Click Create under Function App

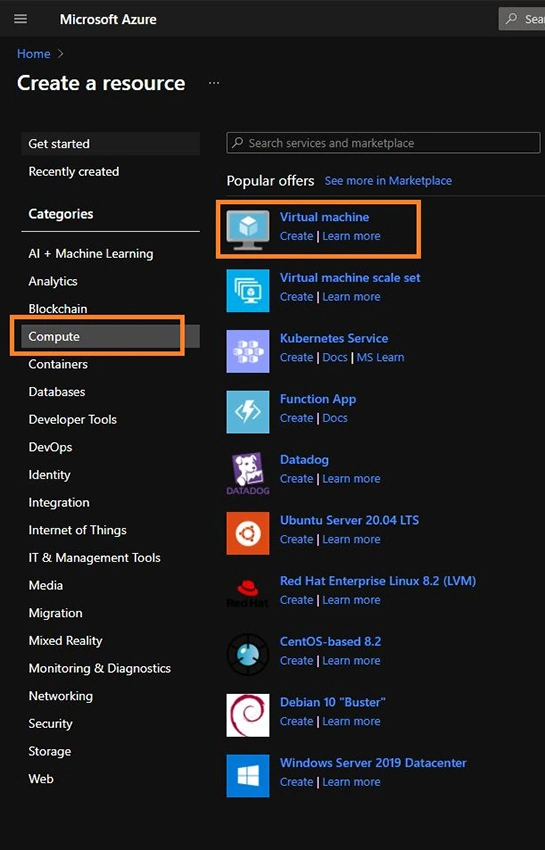[x=296, y=418]
